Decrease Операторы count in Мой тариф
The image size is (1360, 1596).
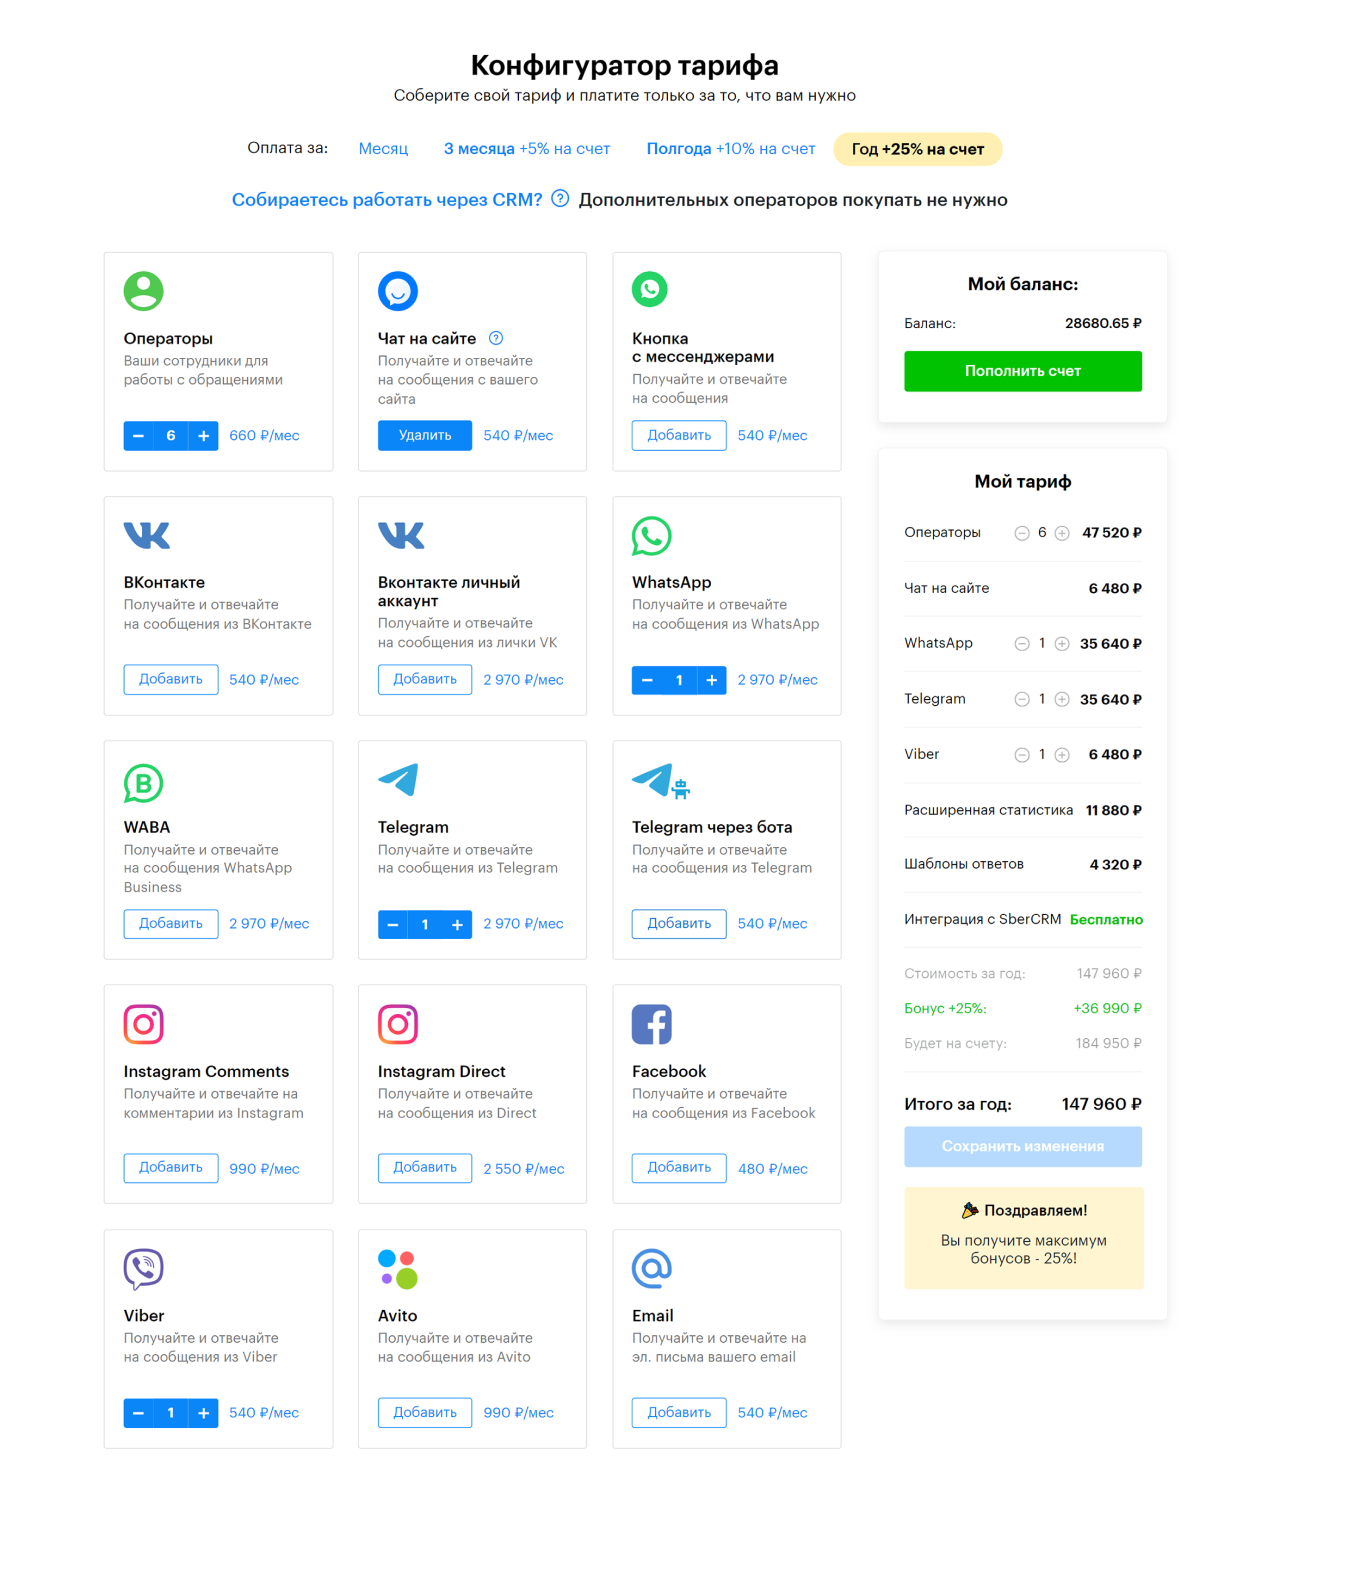click(x=1021, y=533)
